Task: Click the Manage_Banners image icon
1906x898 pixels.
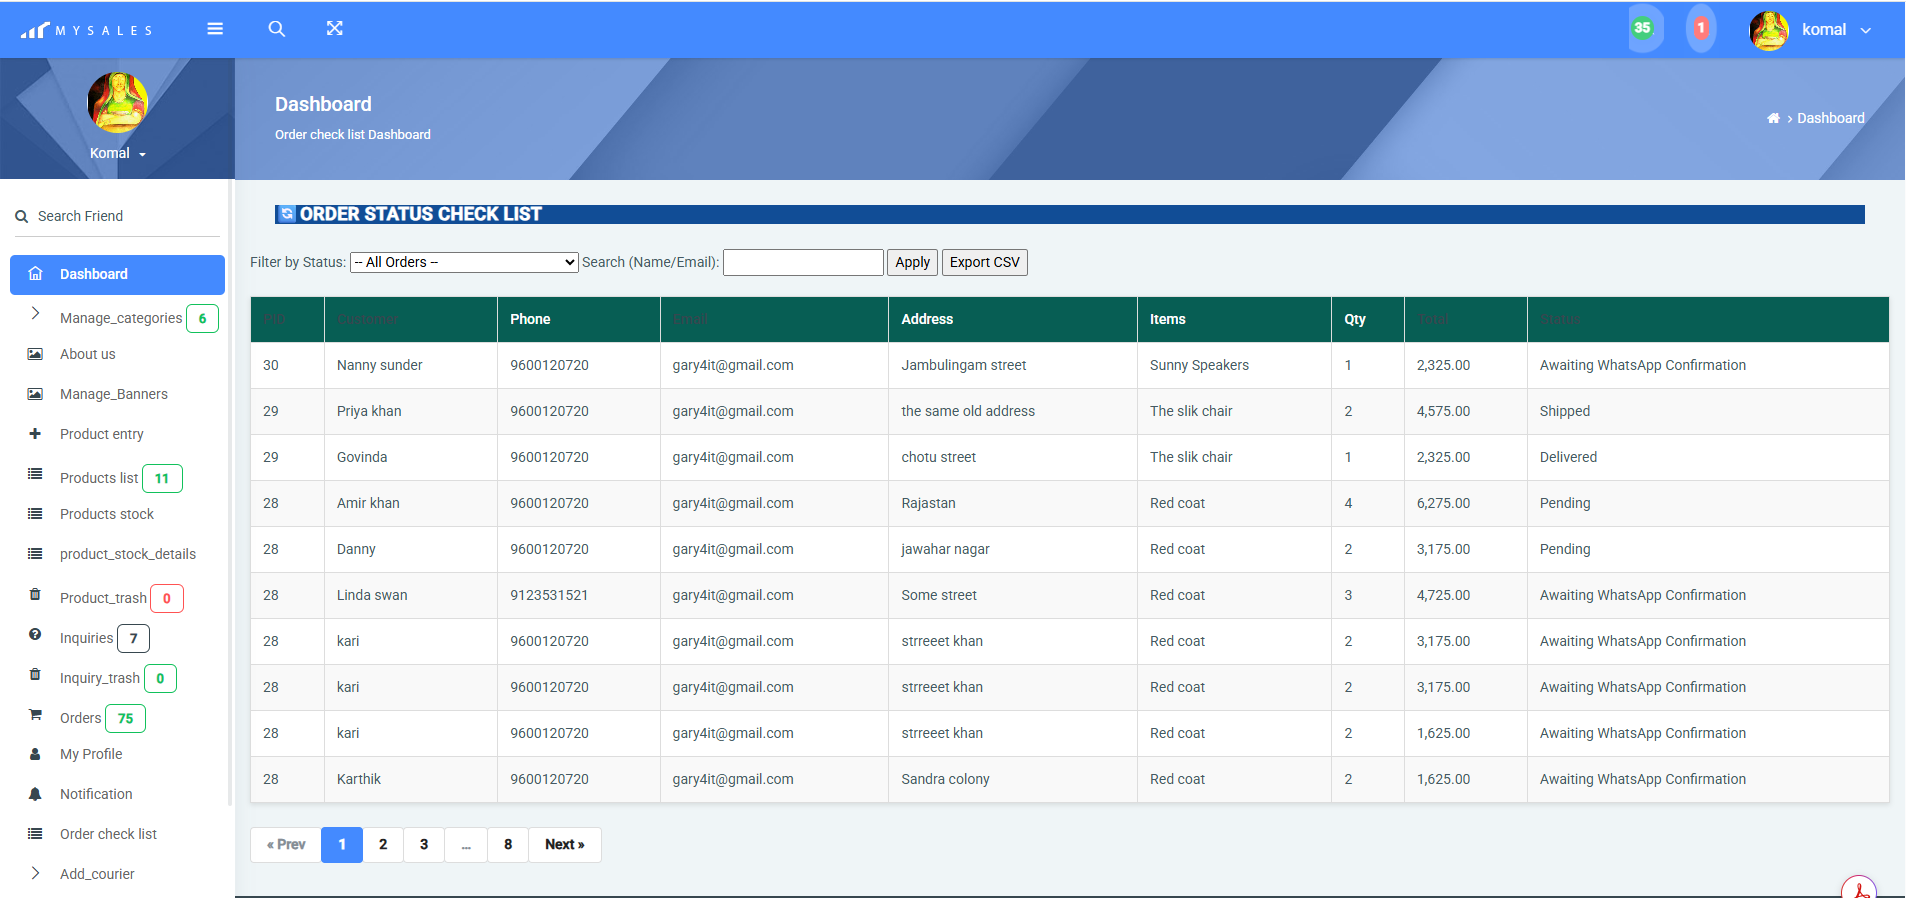Action: [x=35, y=394]
